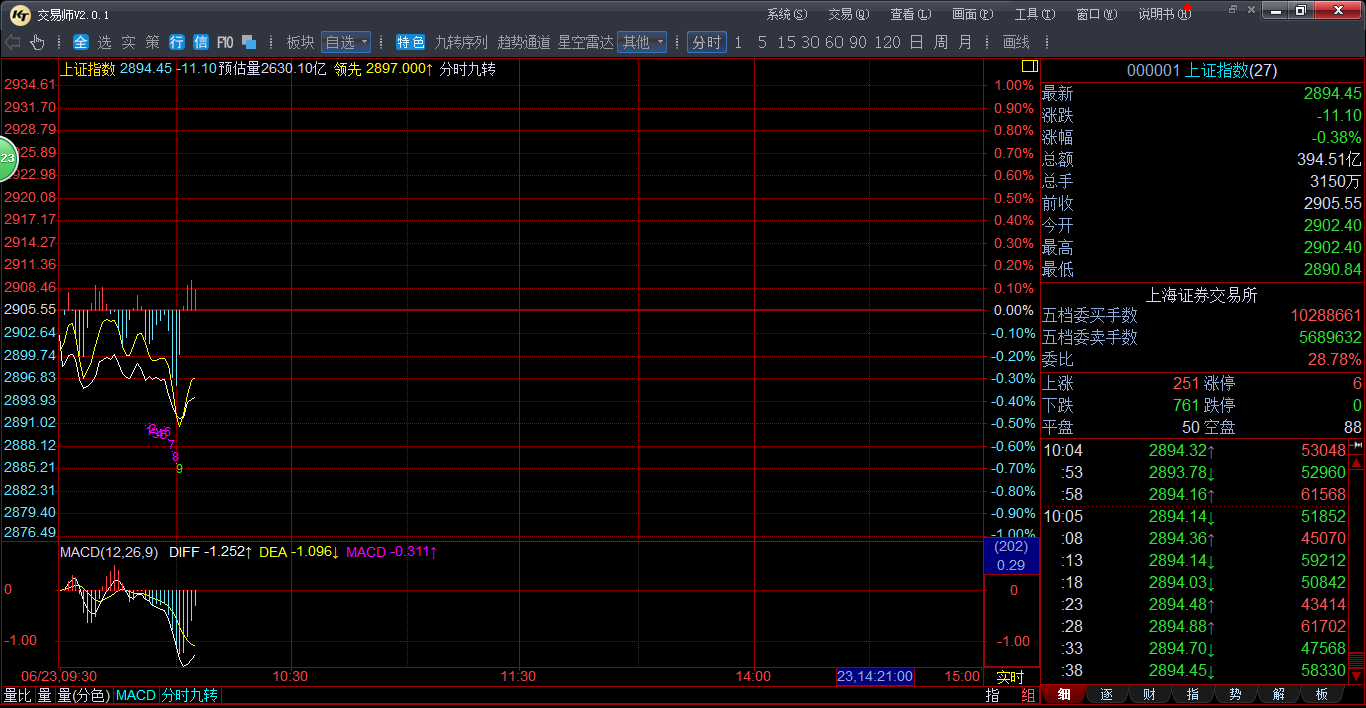Click the 九转序列 button
Viewport: 1366px width, 708px height.
(x=461, y=42)
